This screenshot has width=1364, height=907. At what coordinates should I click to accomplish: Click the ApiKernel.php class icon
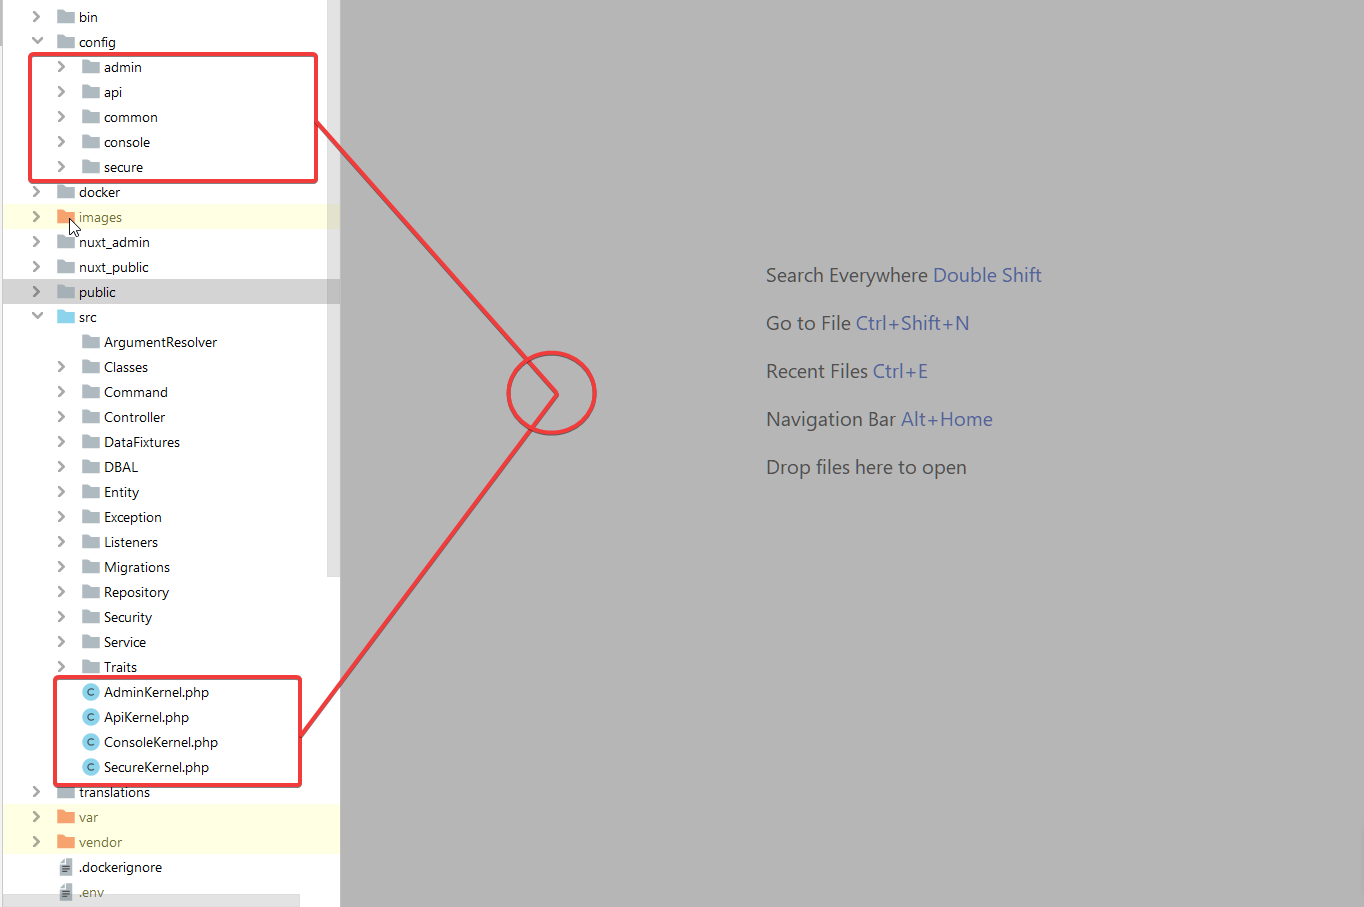point(91,717)
